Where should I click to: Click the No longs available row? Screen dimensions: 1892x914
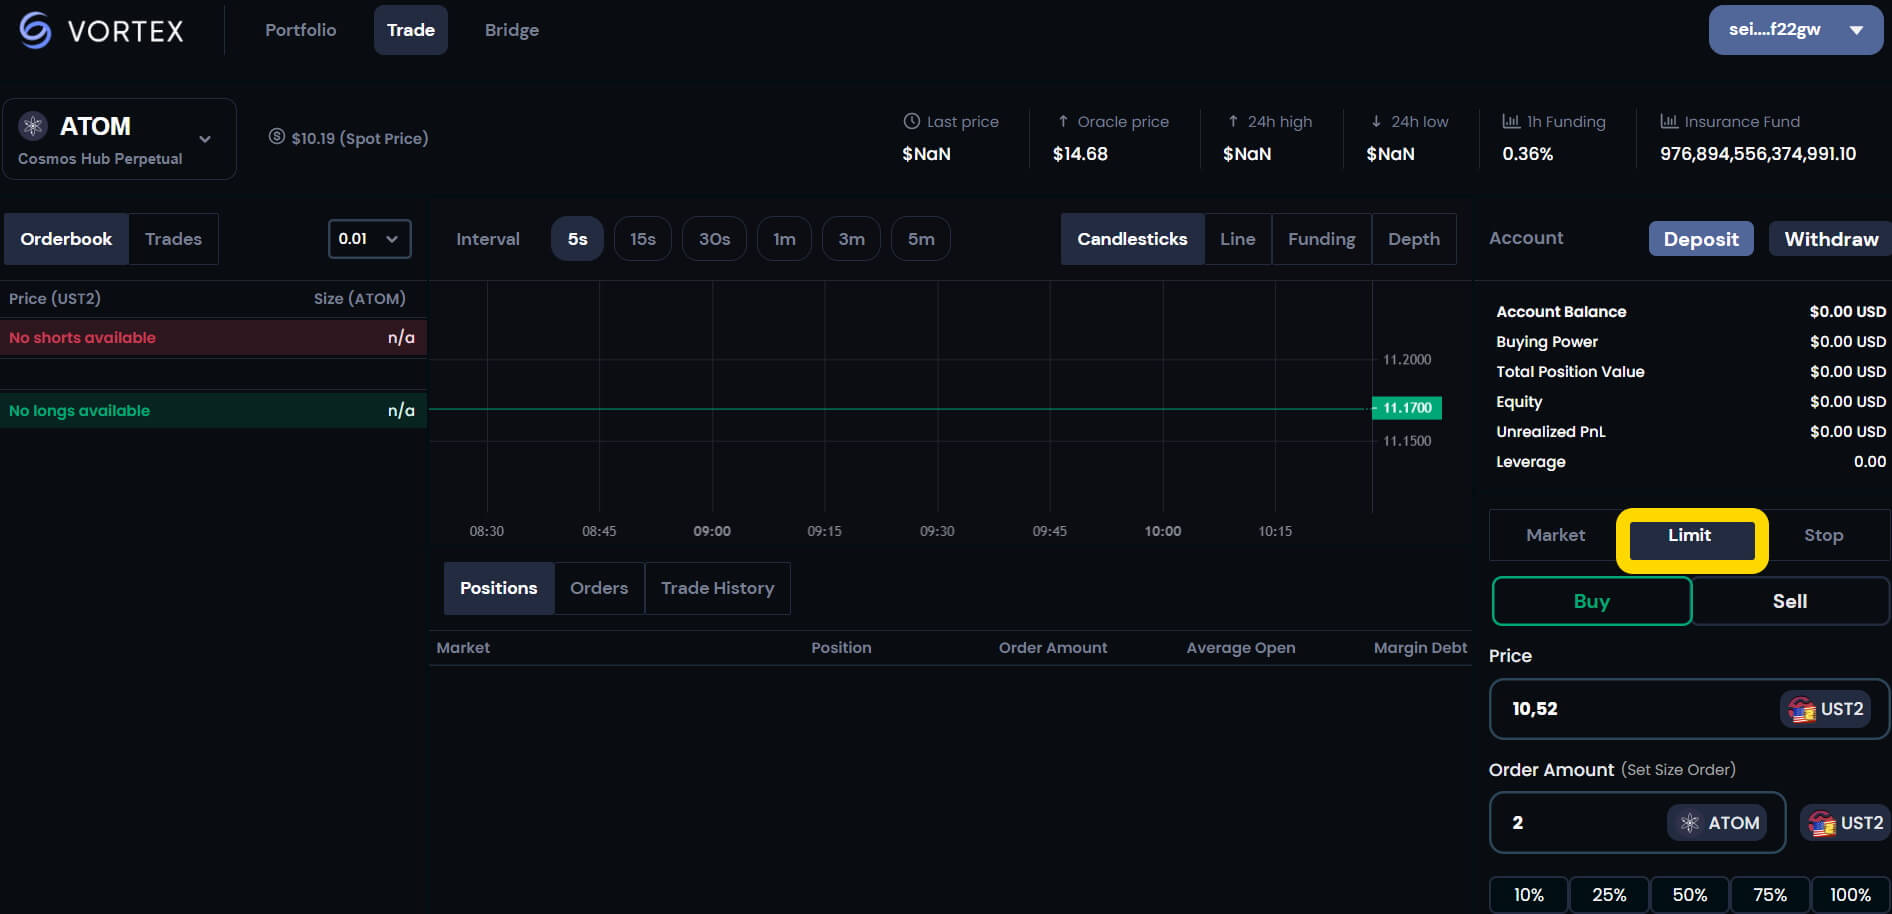click(214, 410)
